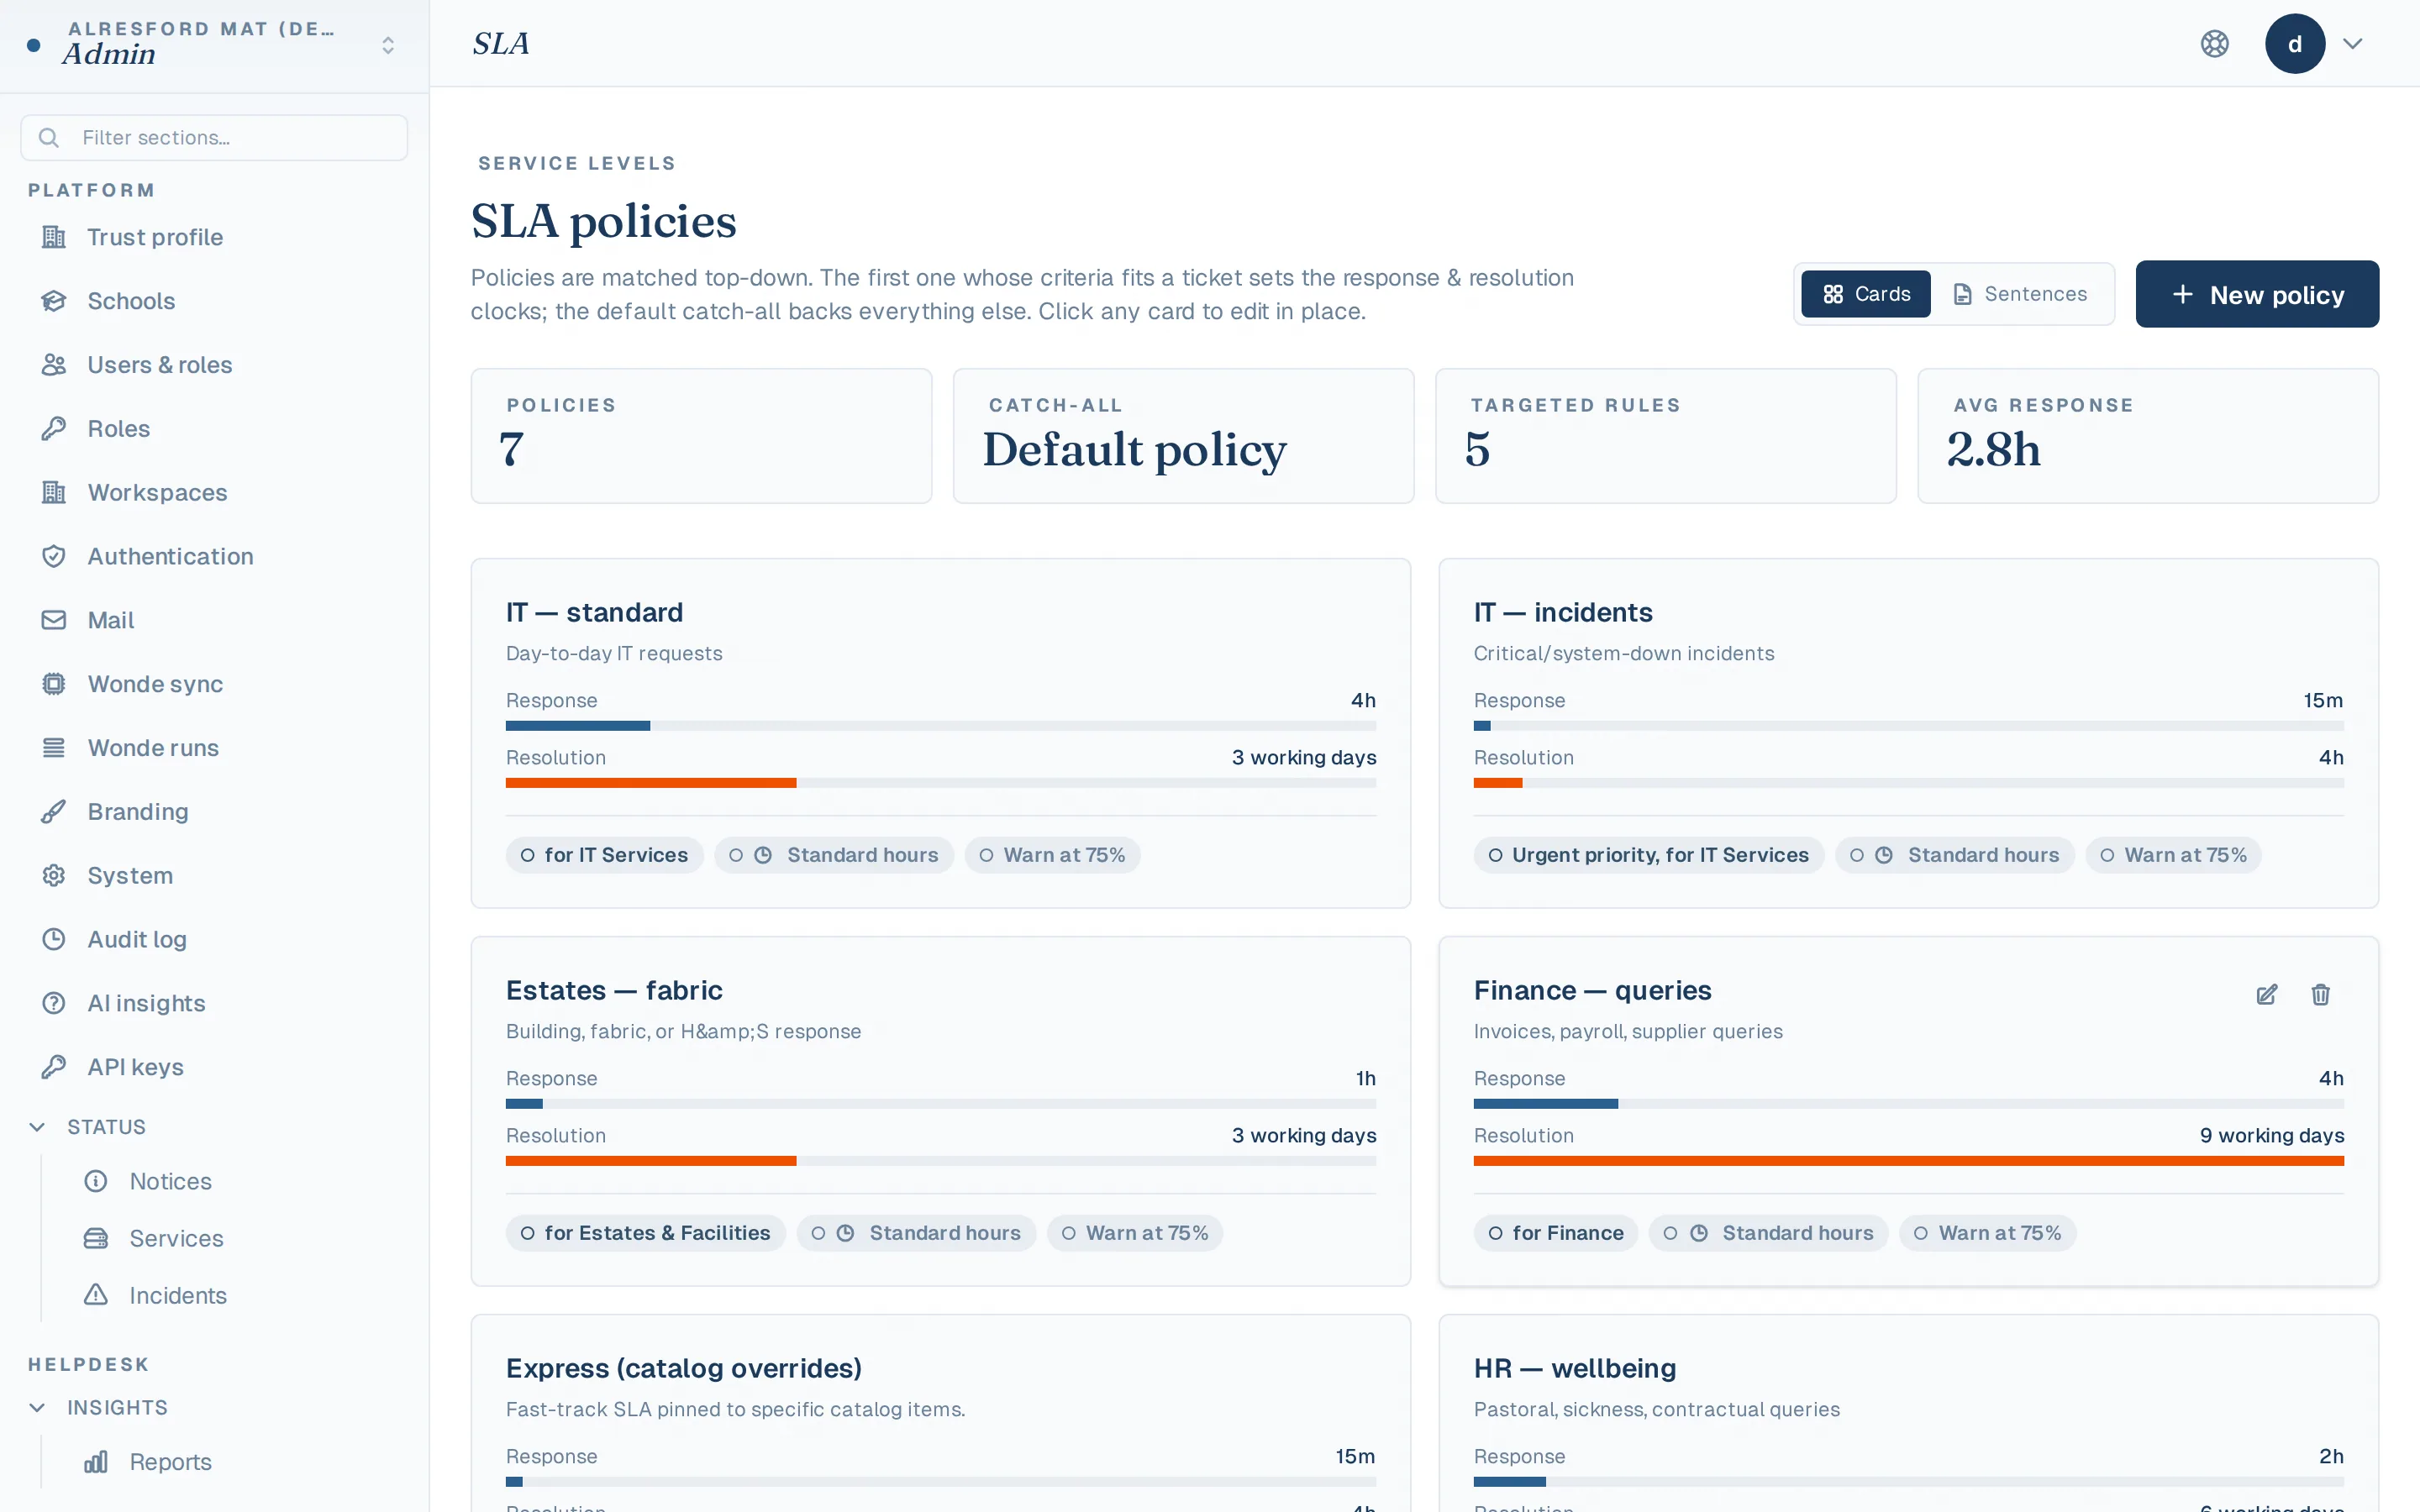Click the Services server icon
Viewport: 2420px width, 1512px height.
[x=96, y=1238]
